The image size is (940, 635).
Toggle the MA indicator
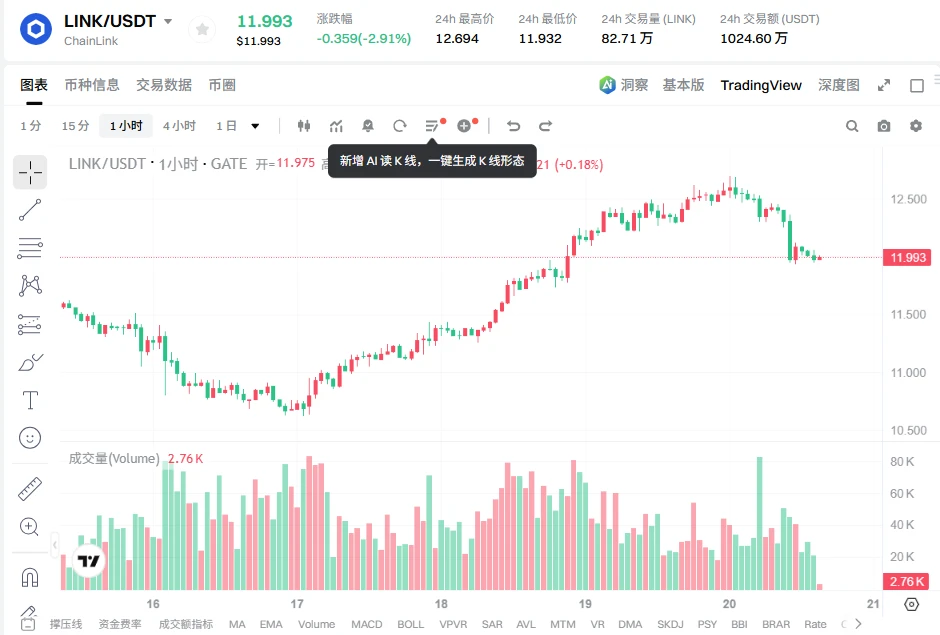point(237,624)
